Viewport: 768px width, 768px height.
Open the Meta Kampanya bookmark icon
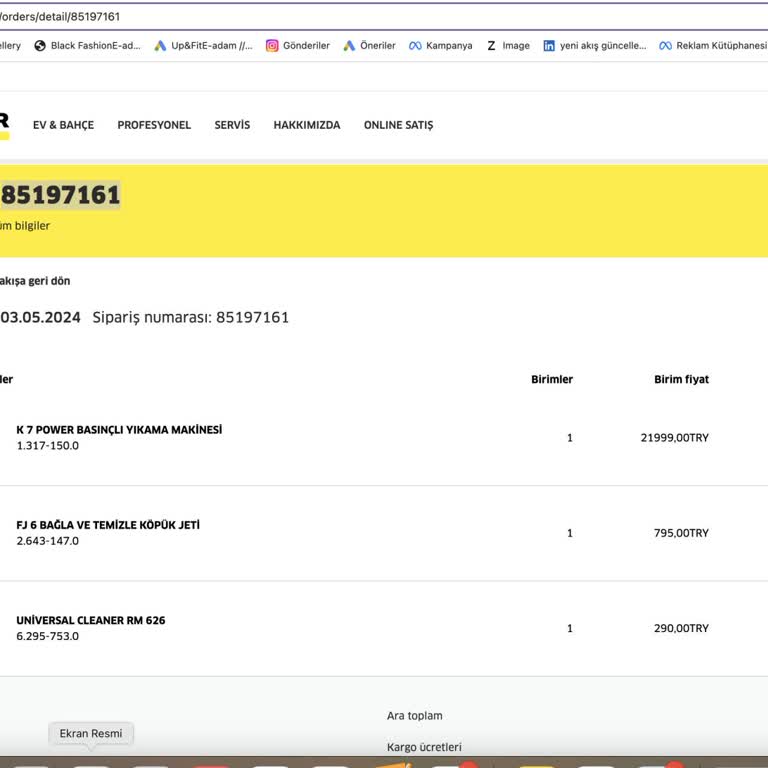point(415,46)
